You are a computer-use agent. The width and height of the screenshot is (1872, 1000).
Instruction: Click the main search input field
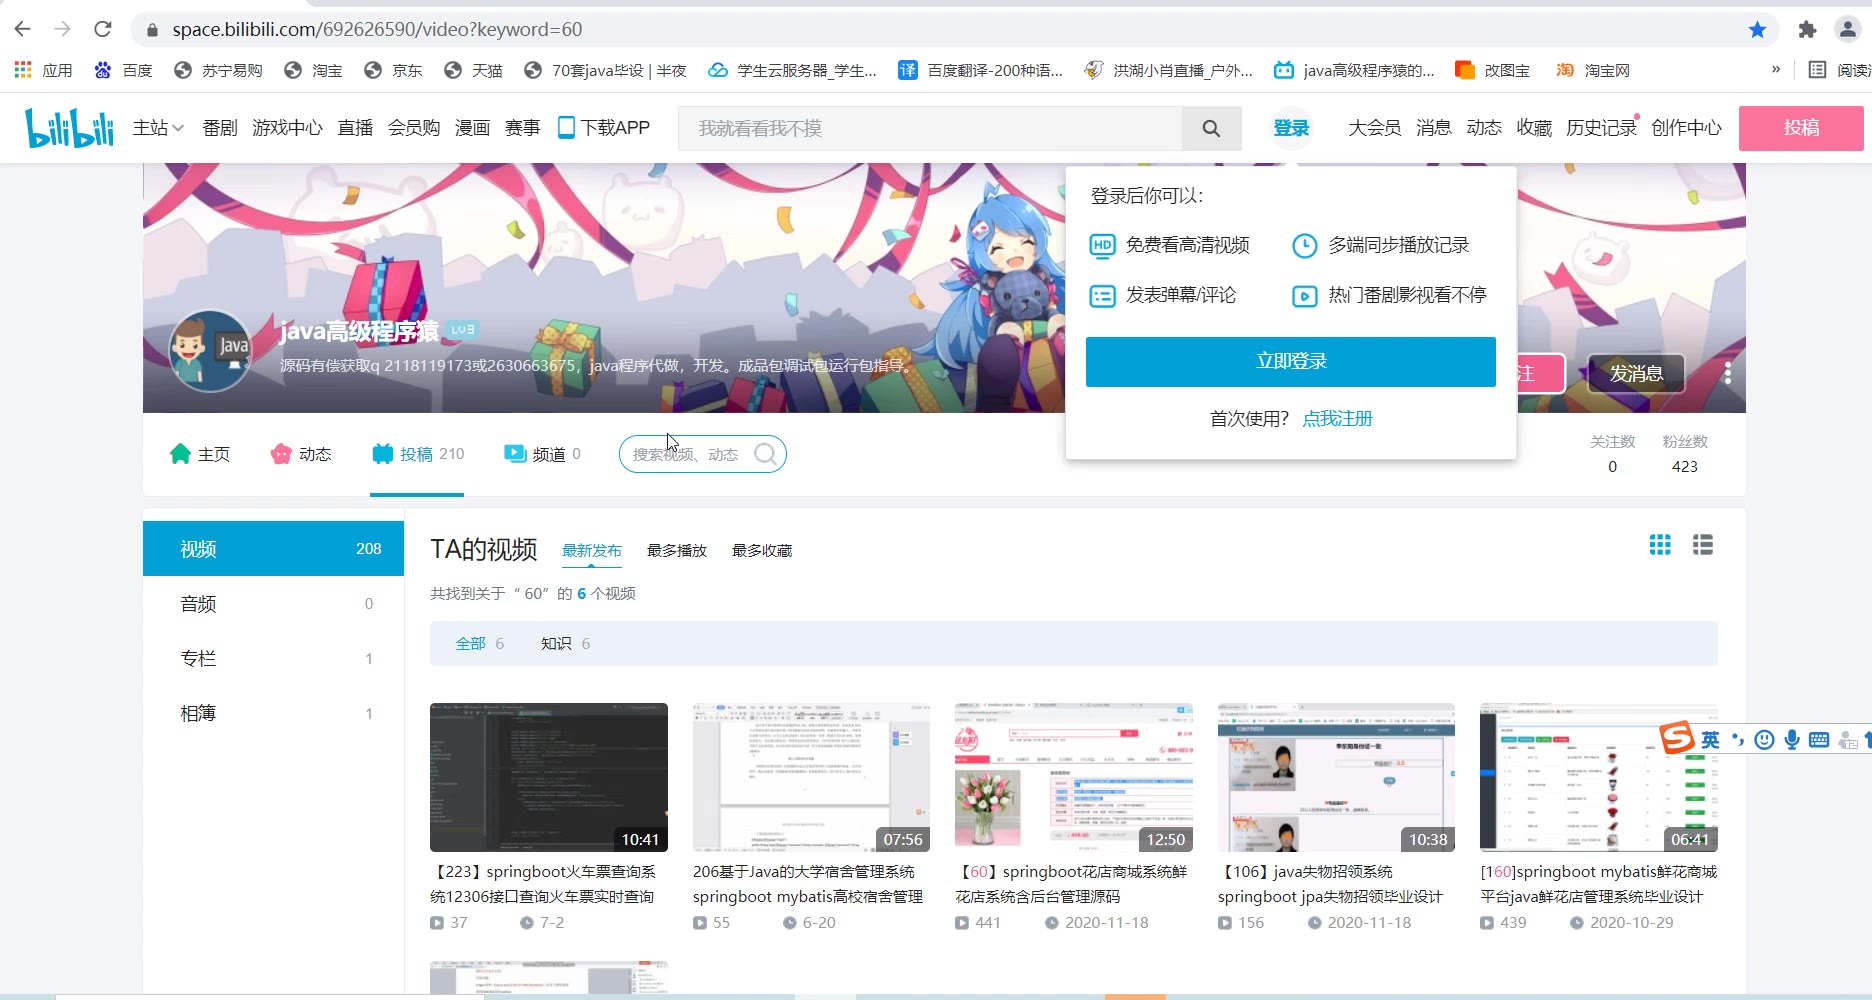pos(930,128)
